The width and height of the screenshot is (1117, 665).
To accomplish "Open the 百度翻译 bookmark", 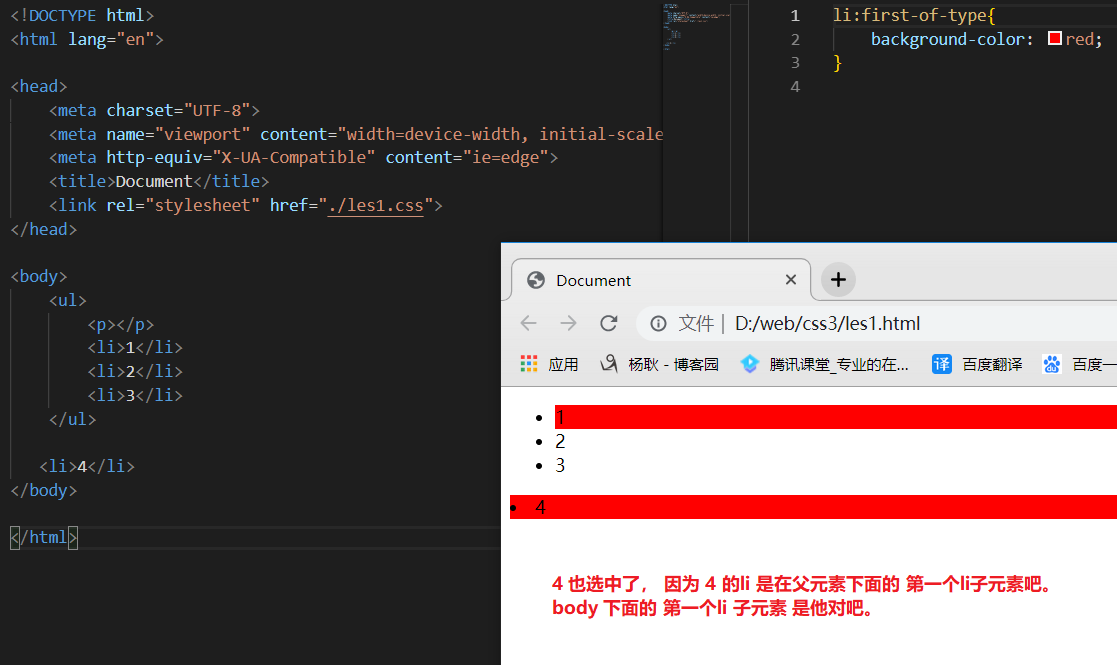I will tap(977, 364).
